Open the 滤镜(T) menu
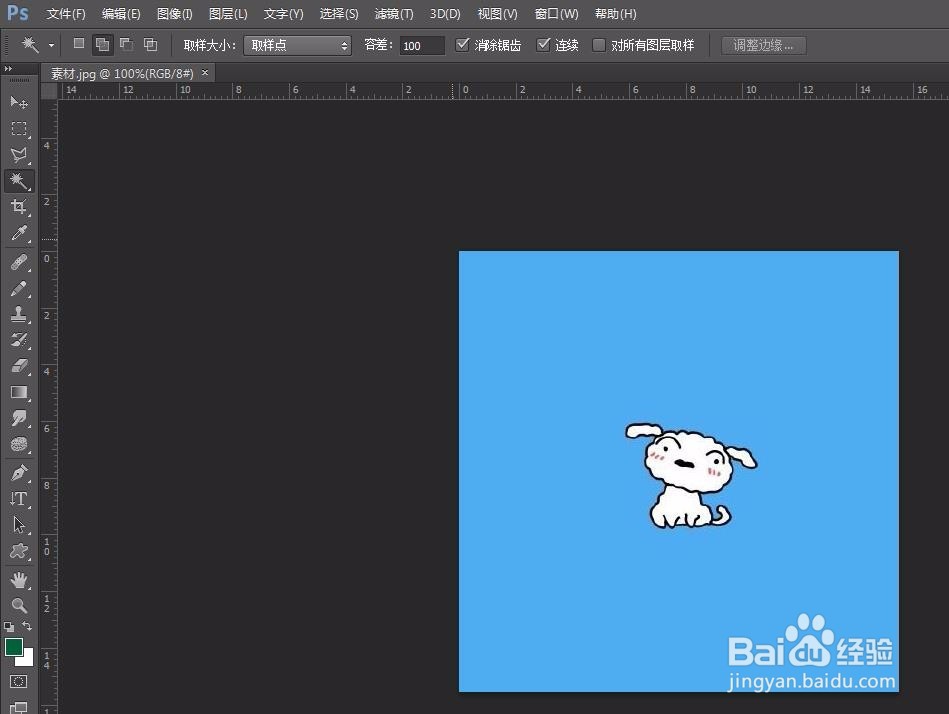 [394, 13]
